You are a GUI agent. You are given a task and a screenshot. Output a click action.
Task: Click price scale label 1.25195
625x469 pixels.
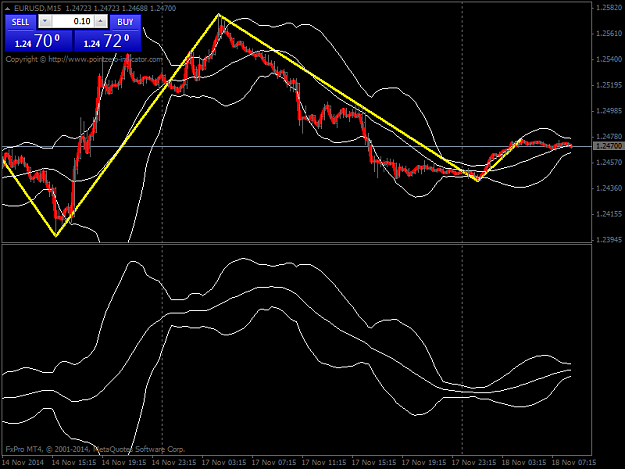point(609,85)
